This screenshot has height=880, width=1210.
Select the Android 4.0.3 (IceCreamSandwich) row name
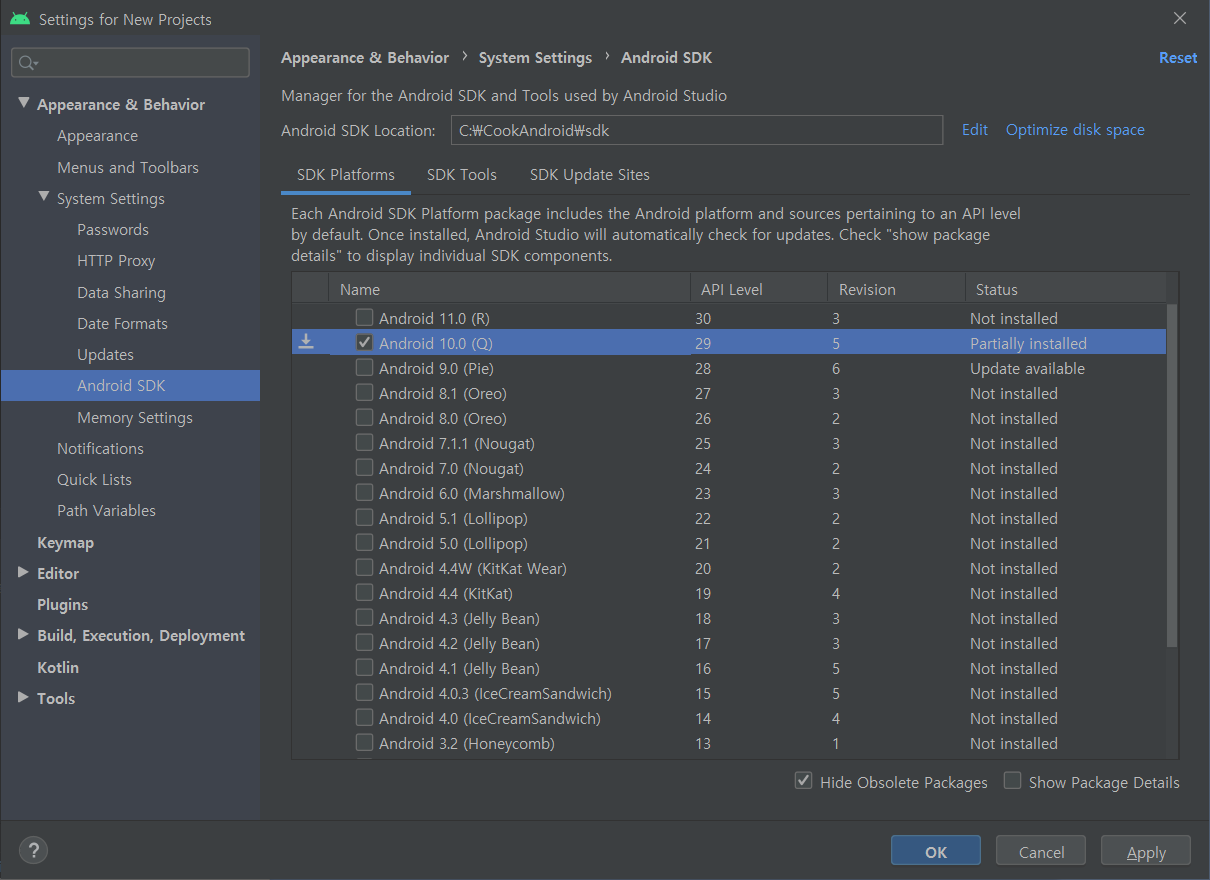click(x=495, y=693)
